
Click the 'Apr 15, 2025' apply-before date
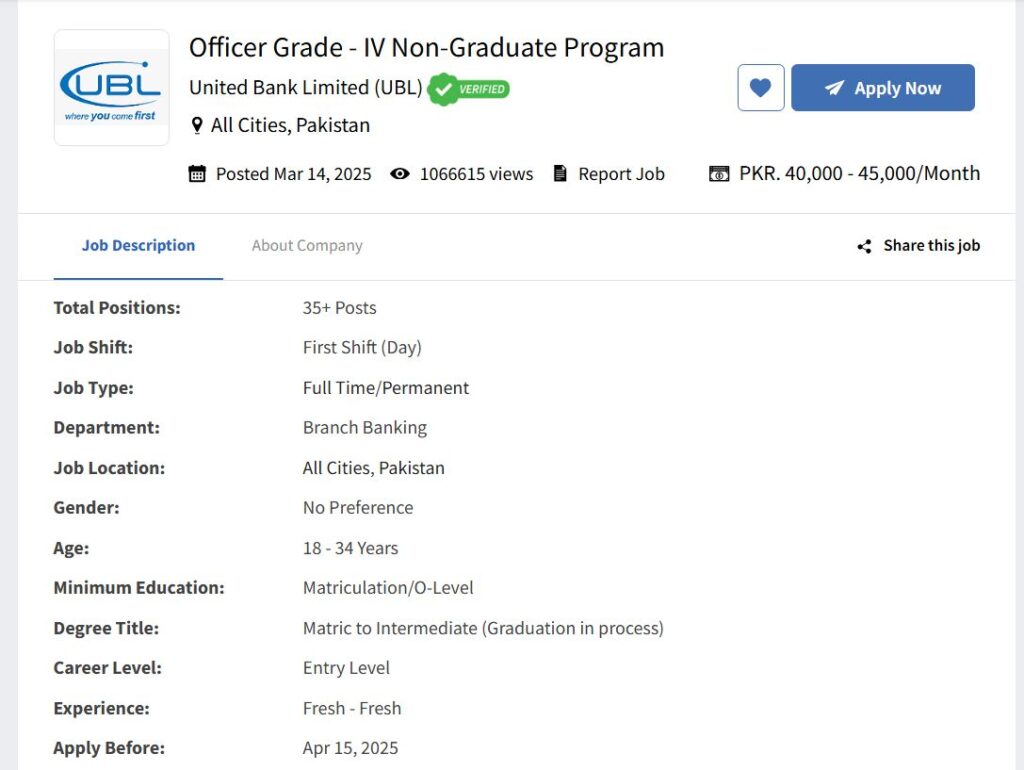(351, 748)
